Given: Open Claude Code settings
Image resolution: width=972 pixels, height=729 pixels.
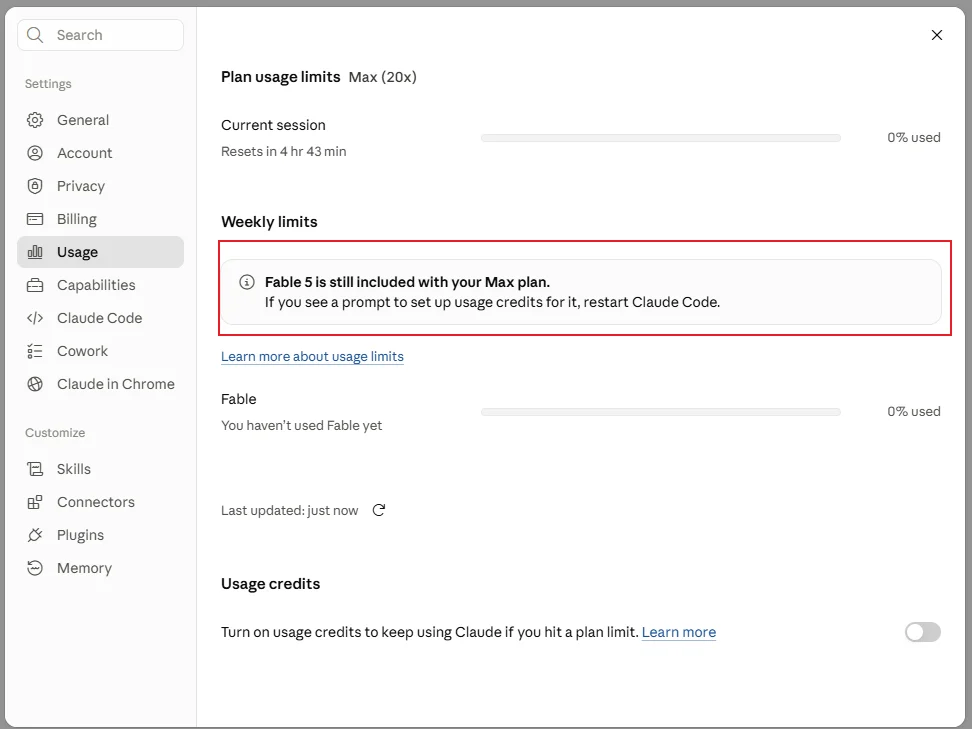Looking at the screenshot, I should point(100,318).
